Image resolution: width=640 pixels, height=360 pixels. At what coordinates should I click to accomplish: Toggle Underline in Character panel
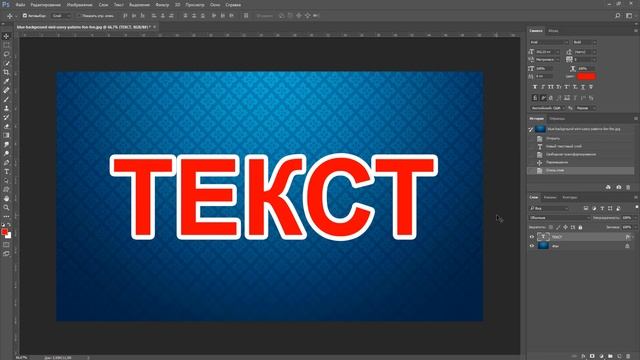pyautogui.click(x=582, y=87)
